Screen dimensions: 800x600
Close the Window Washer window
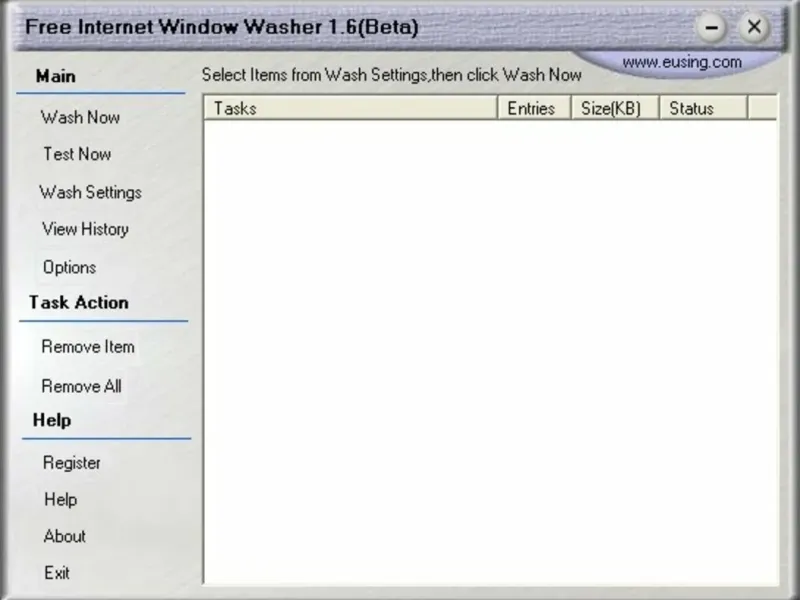coord(754,27)
